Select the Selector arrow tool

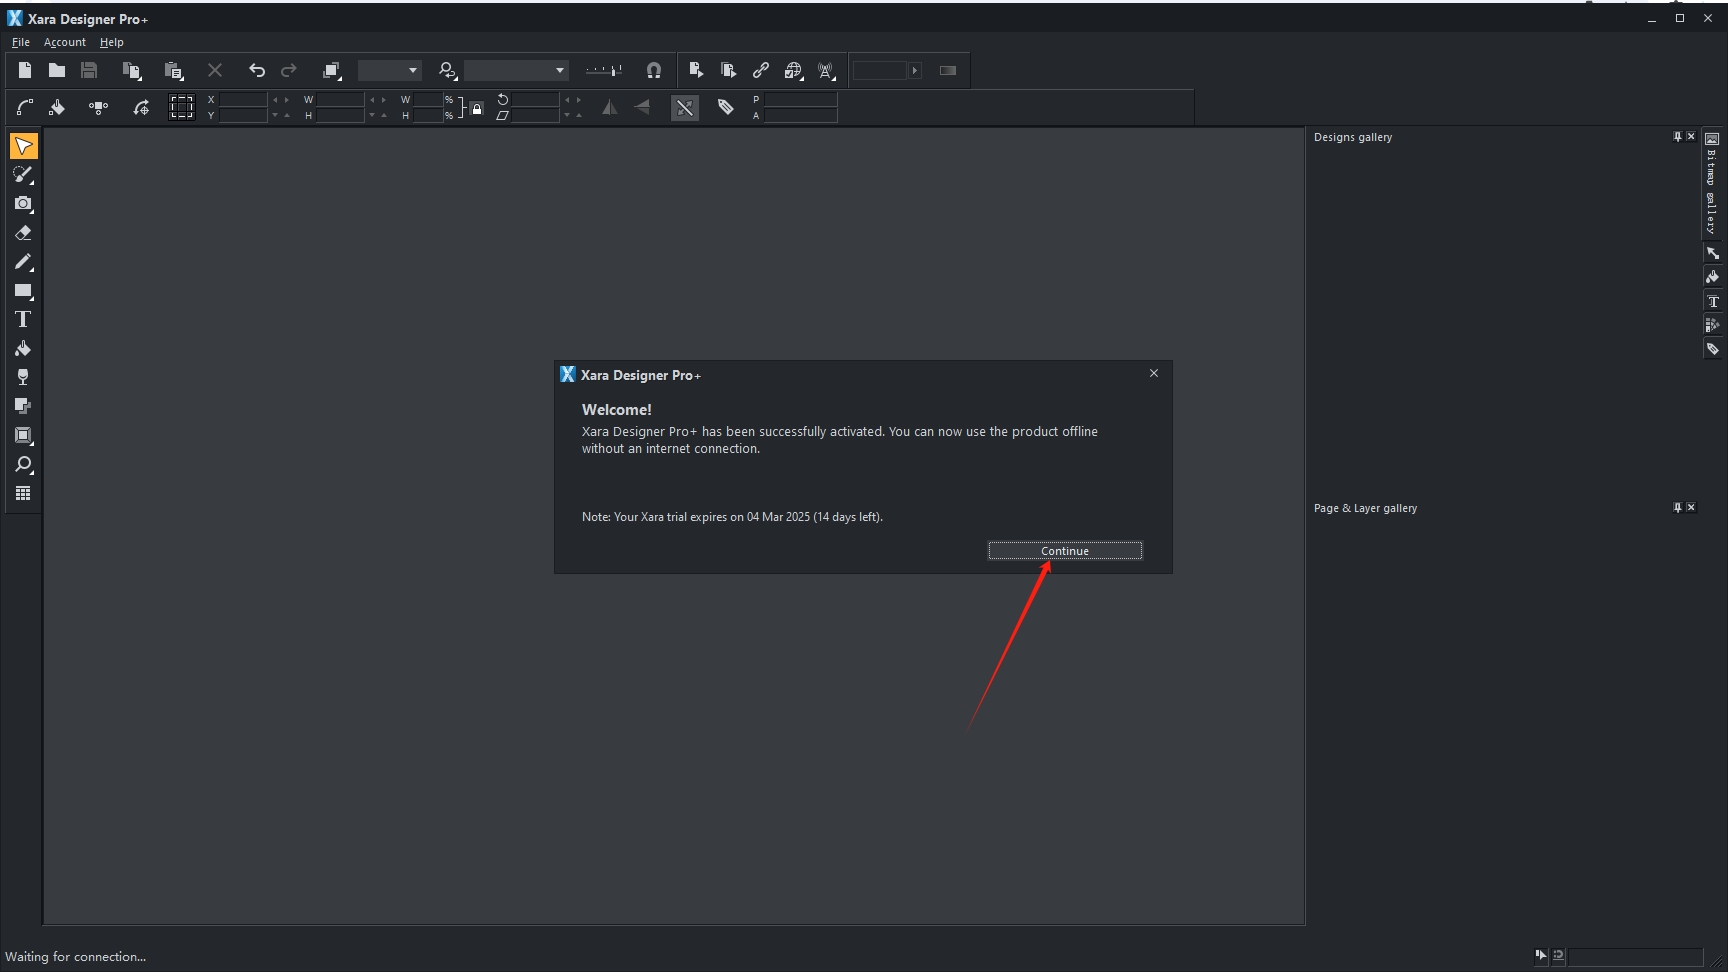pos(23,146)
